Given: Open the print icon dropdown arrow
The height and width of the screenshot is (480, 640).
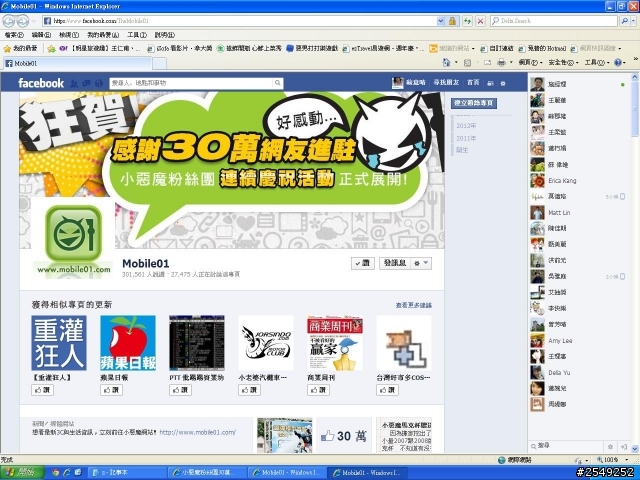Looking at the screenshot, I should 511,62.
